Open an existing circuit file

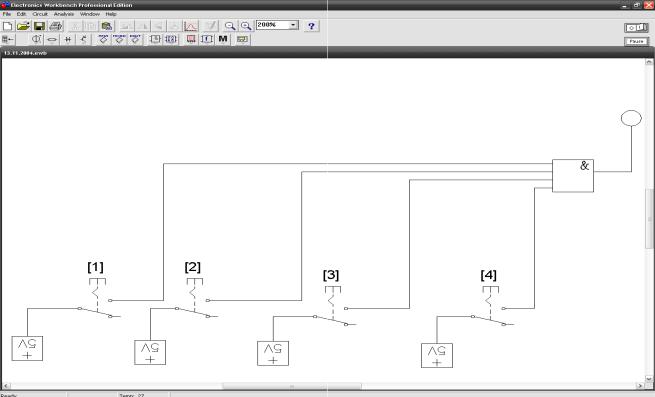tap(23, 26)
